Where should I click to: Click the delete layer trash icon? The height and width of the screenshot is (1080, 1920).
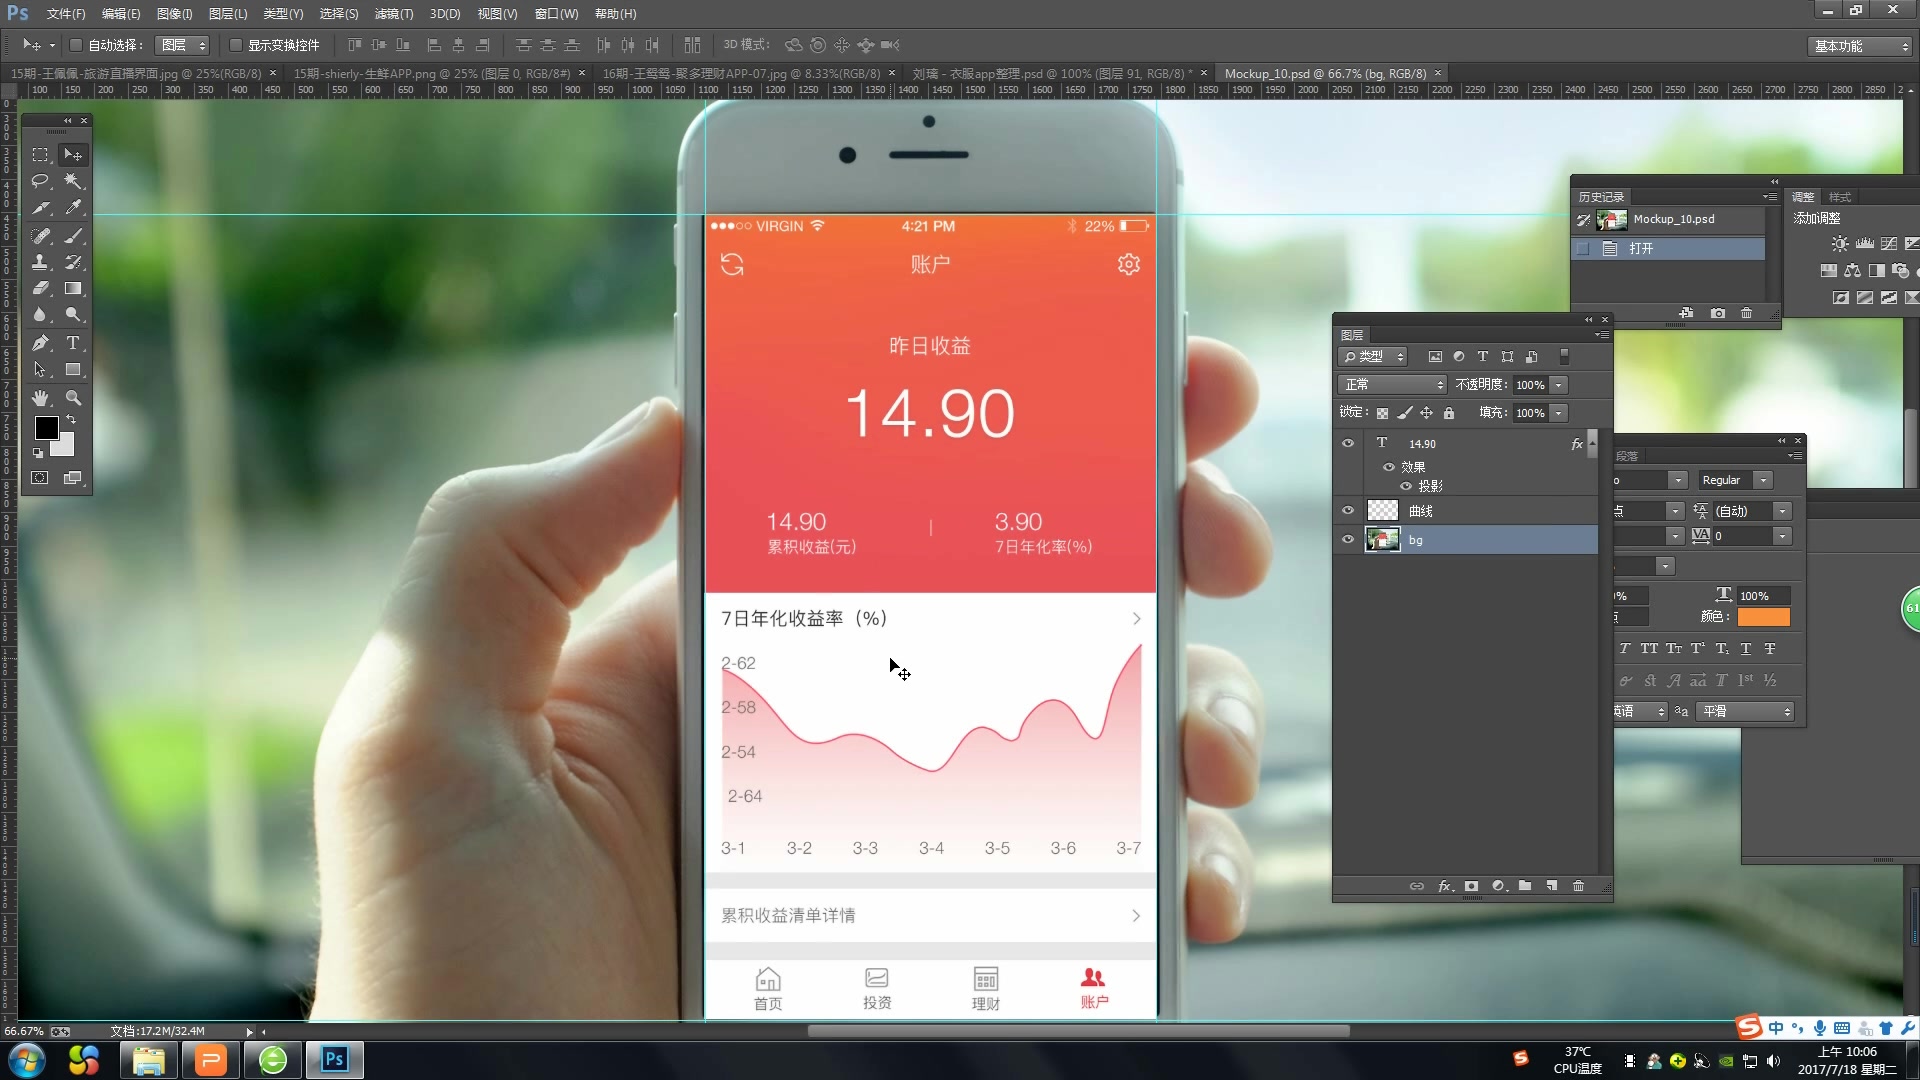tap(1578, 886)
